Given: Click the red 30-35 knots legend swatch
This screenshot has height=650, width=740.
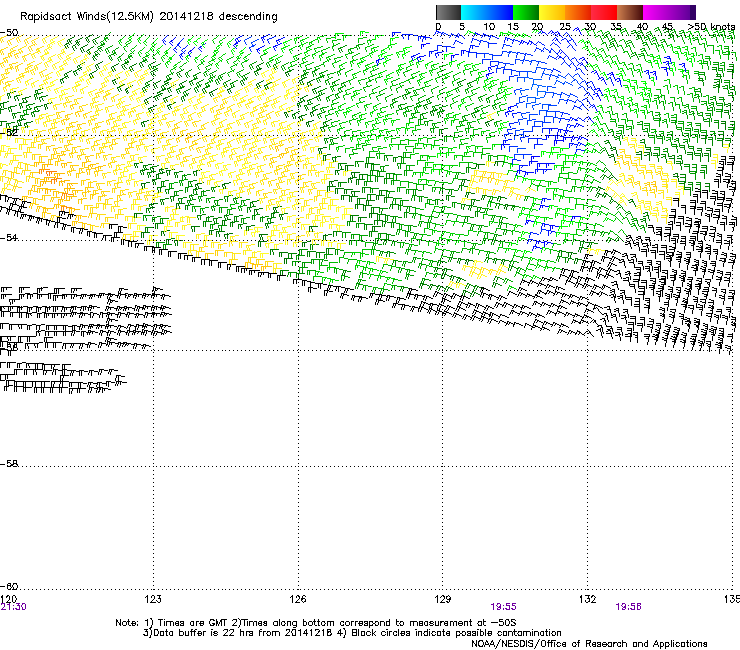Looking at the screenshot, I should coord(604,12).
